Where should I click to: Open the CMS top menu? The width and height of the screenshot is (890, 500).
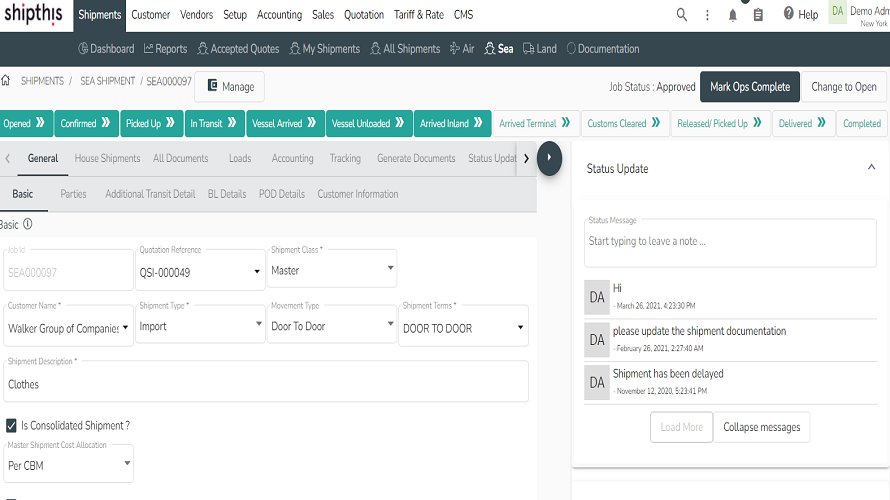click(x=463, y=15)
